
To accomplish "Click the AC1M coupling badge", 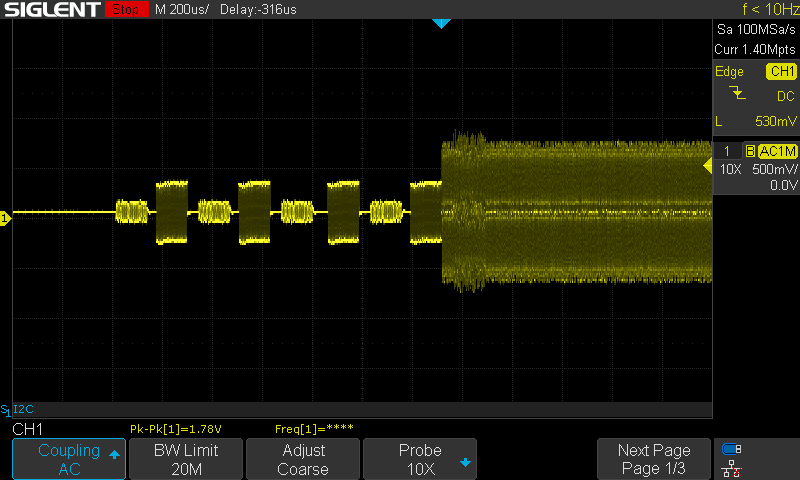I will click(x=778, y=151).
